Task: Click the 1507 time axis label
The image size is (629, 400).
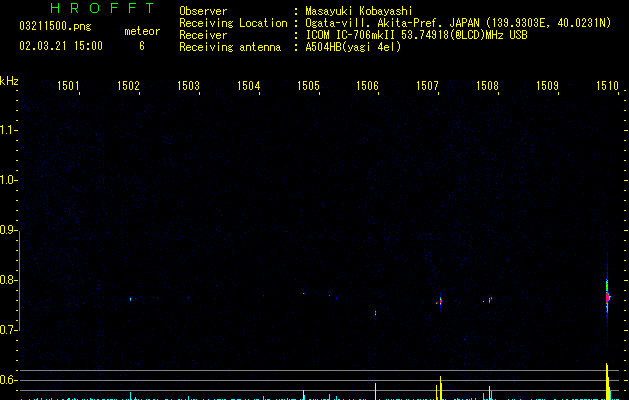Action: (x=427, y=86)
